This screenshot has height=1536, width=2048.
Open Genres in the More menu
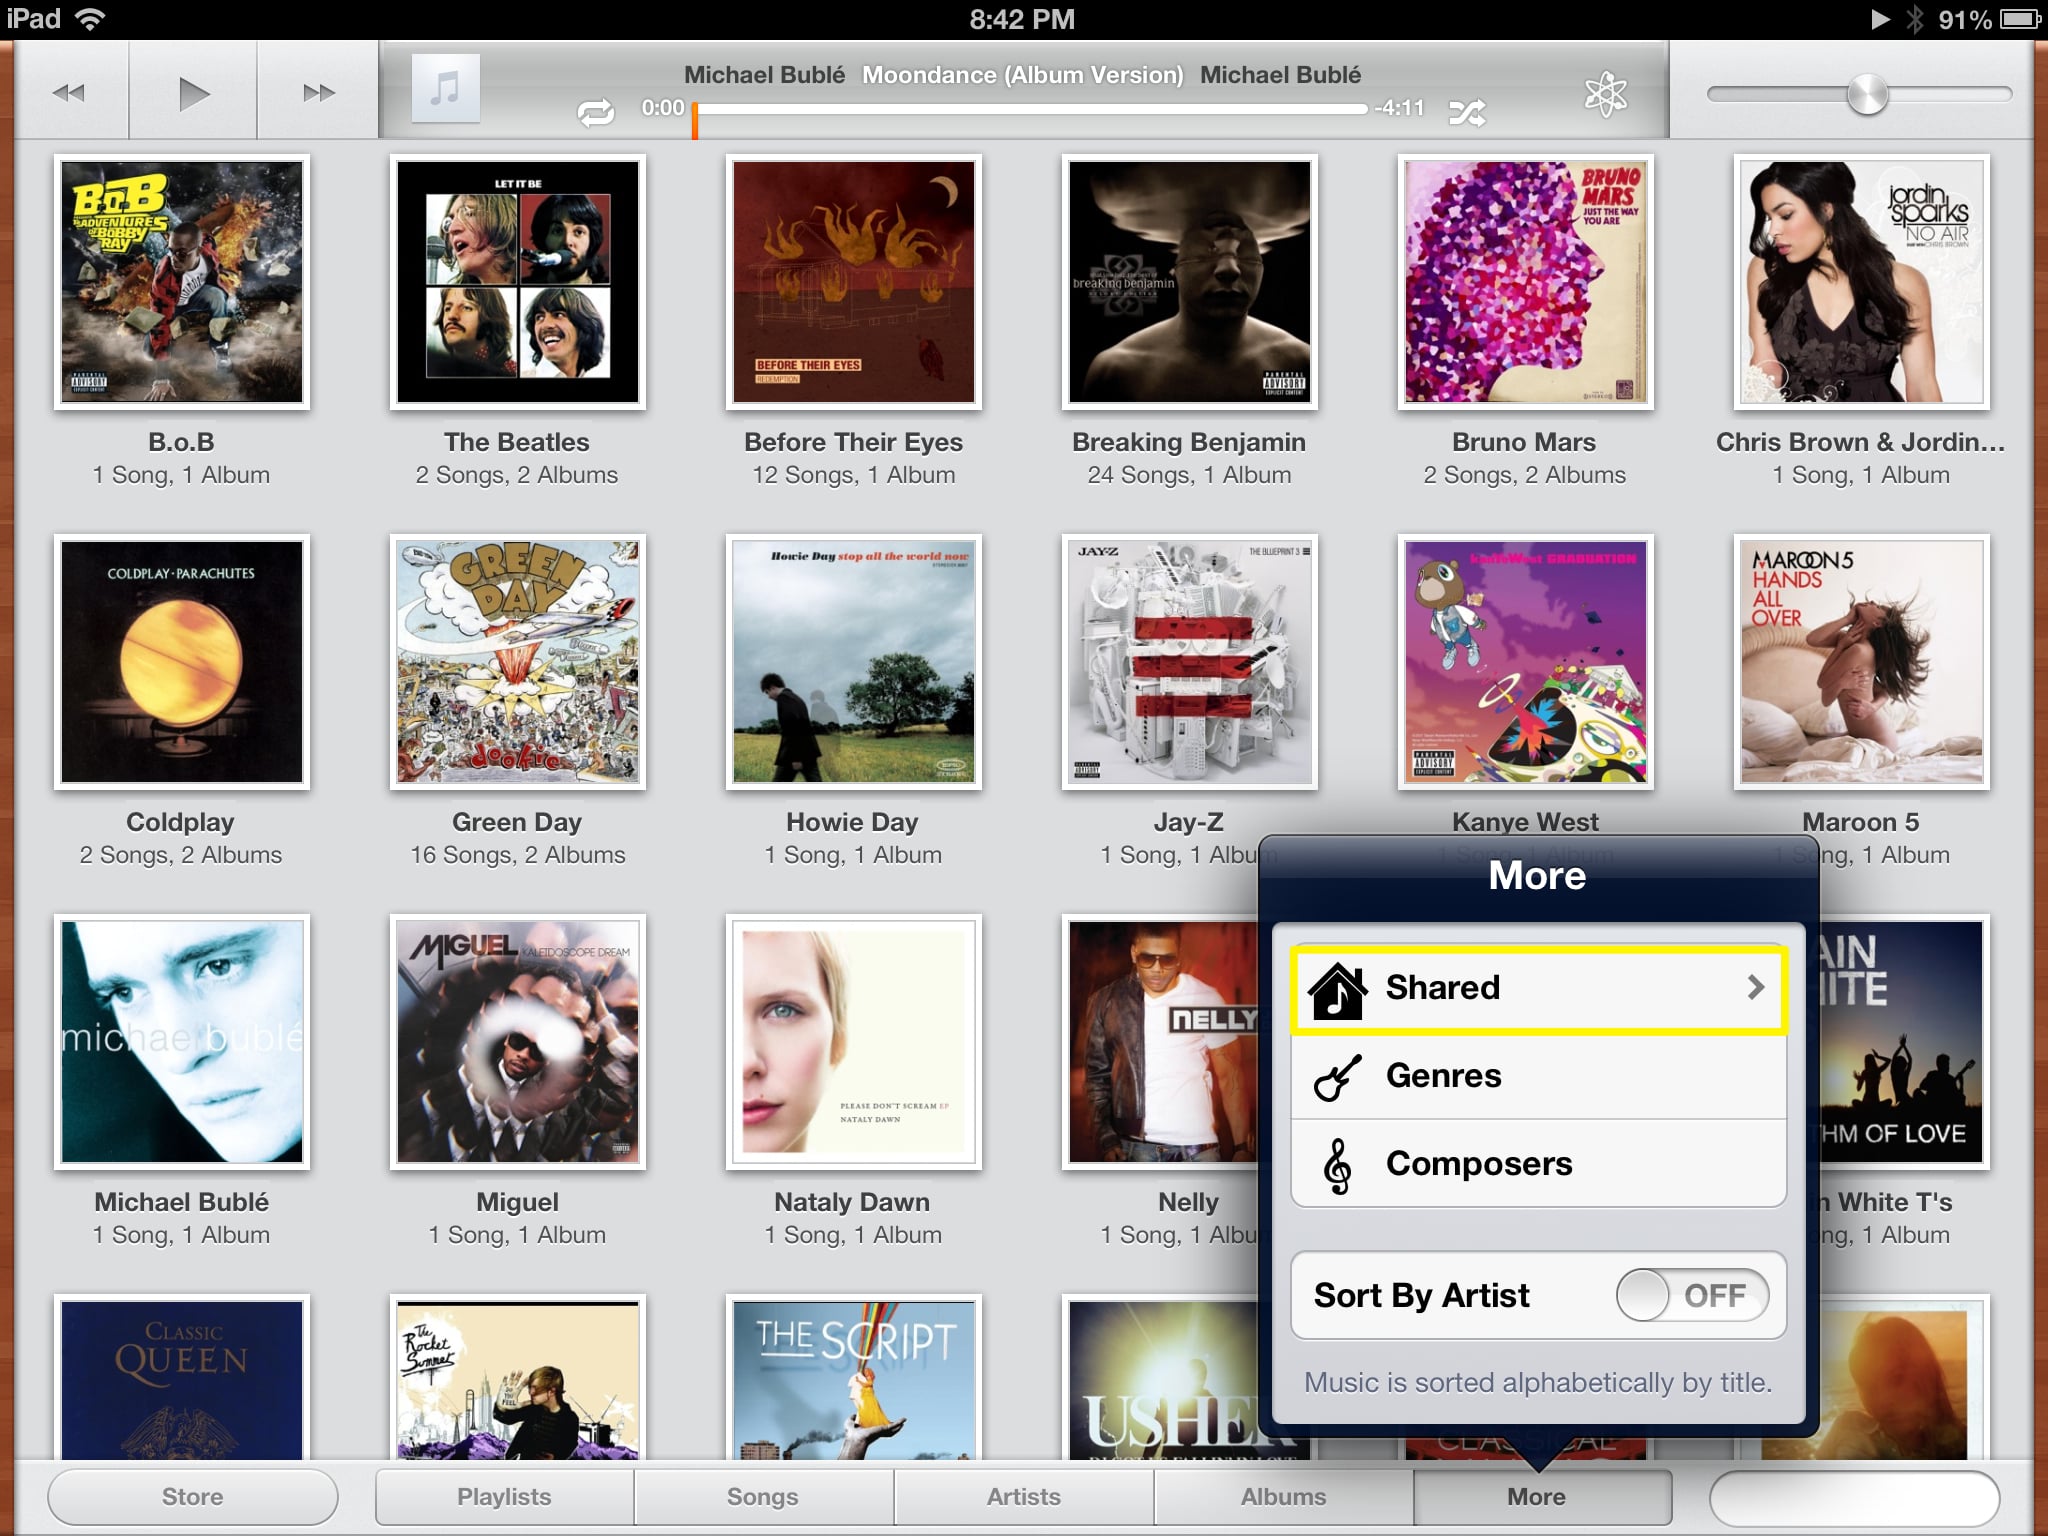(x=1538, y=1076)
